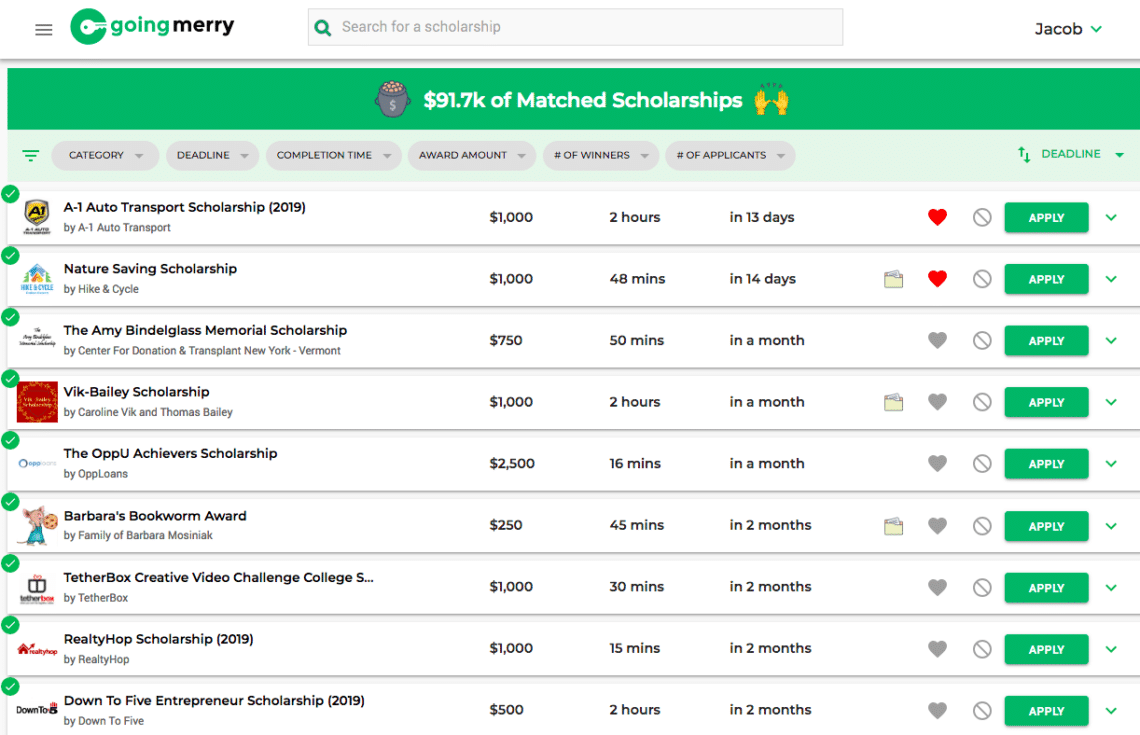The height and width of the screenshot is (735, 1140).
Task: Click the folder icon on Nature Saving Scholarship row
Action: pos(894,279)
